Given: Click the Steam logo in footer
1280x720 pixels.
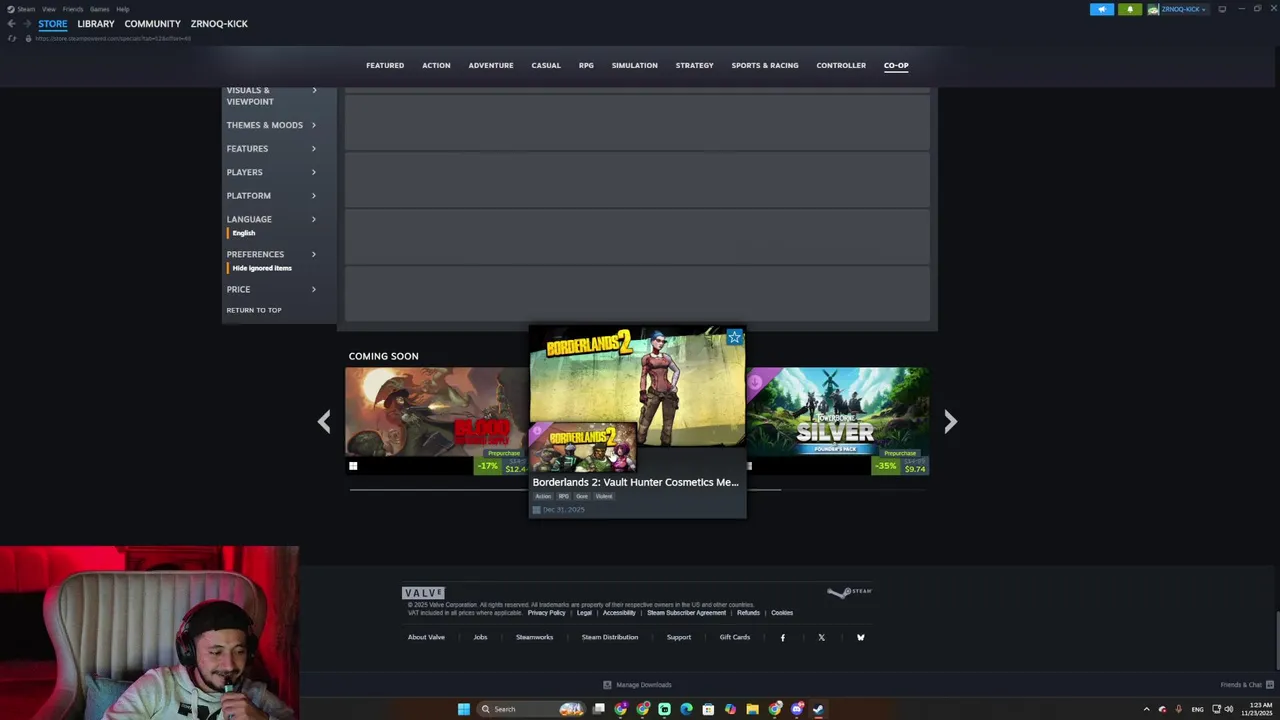Looking at the screenshot, I should tap(849, 592).
